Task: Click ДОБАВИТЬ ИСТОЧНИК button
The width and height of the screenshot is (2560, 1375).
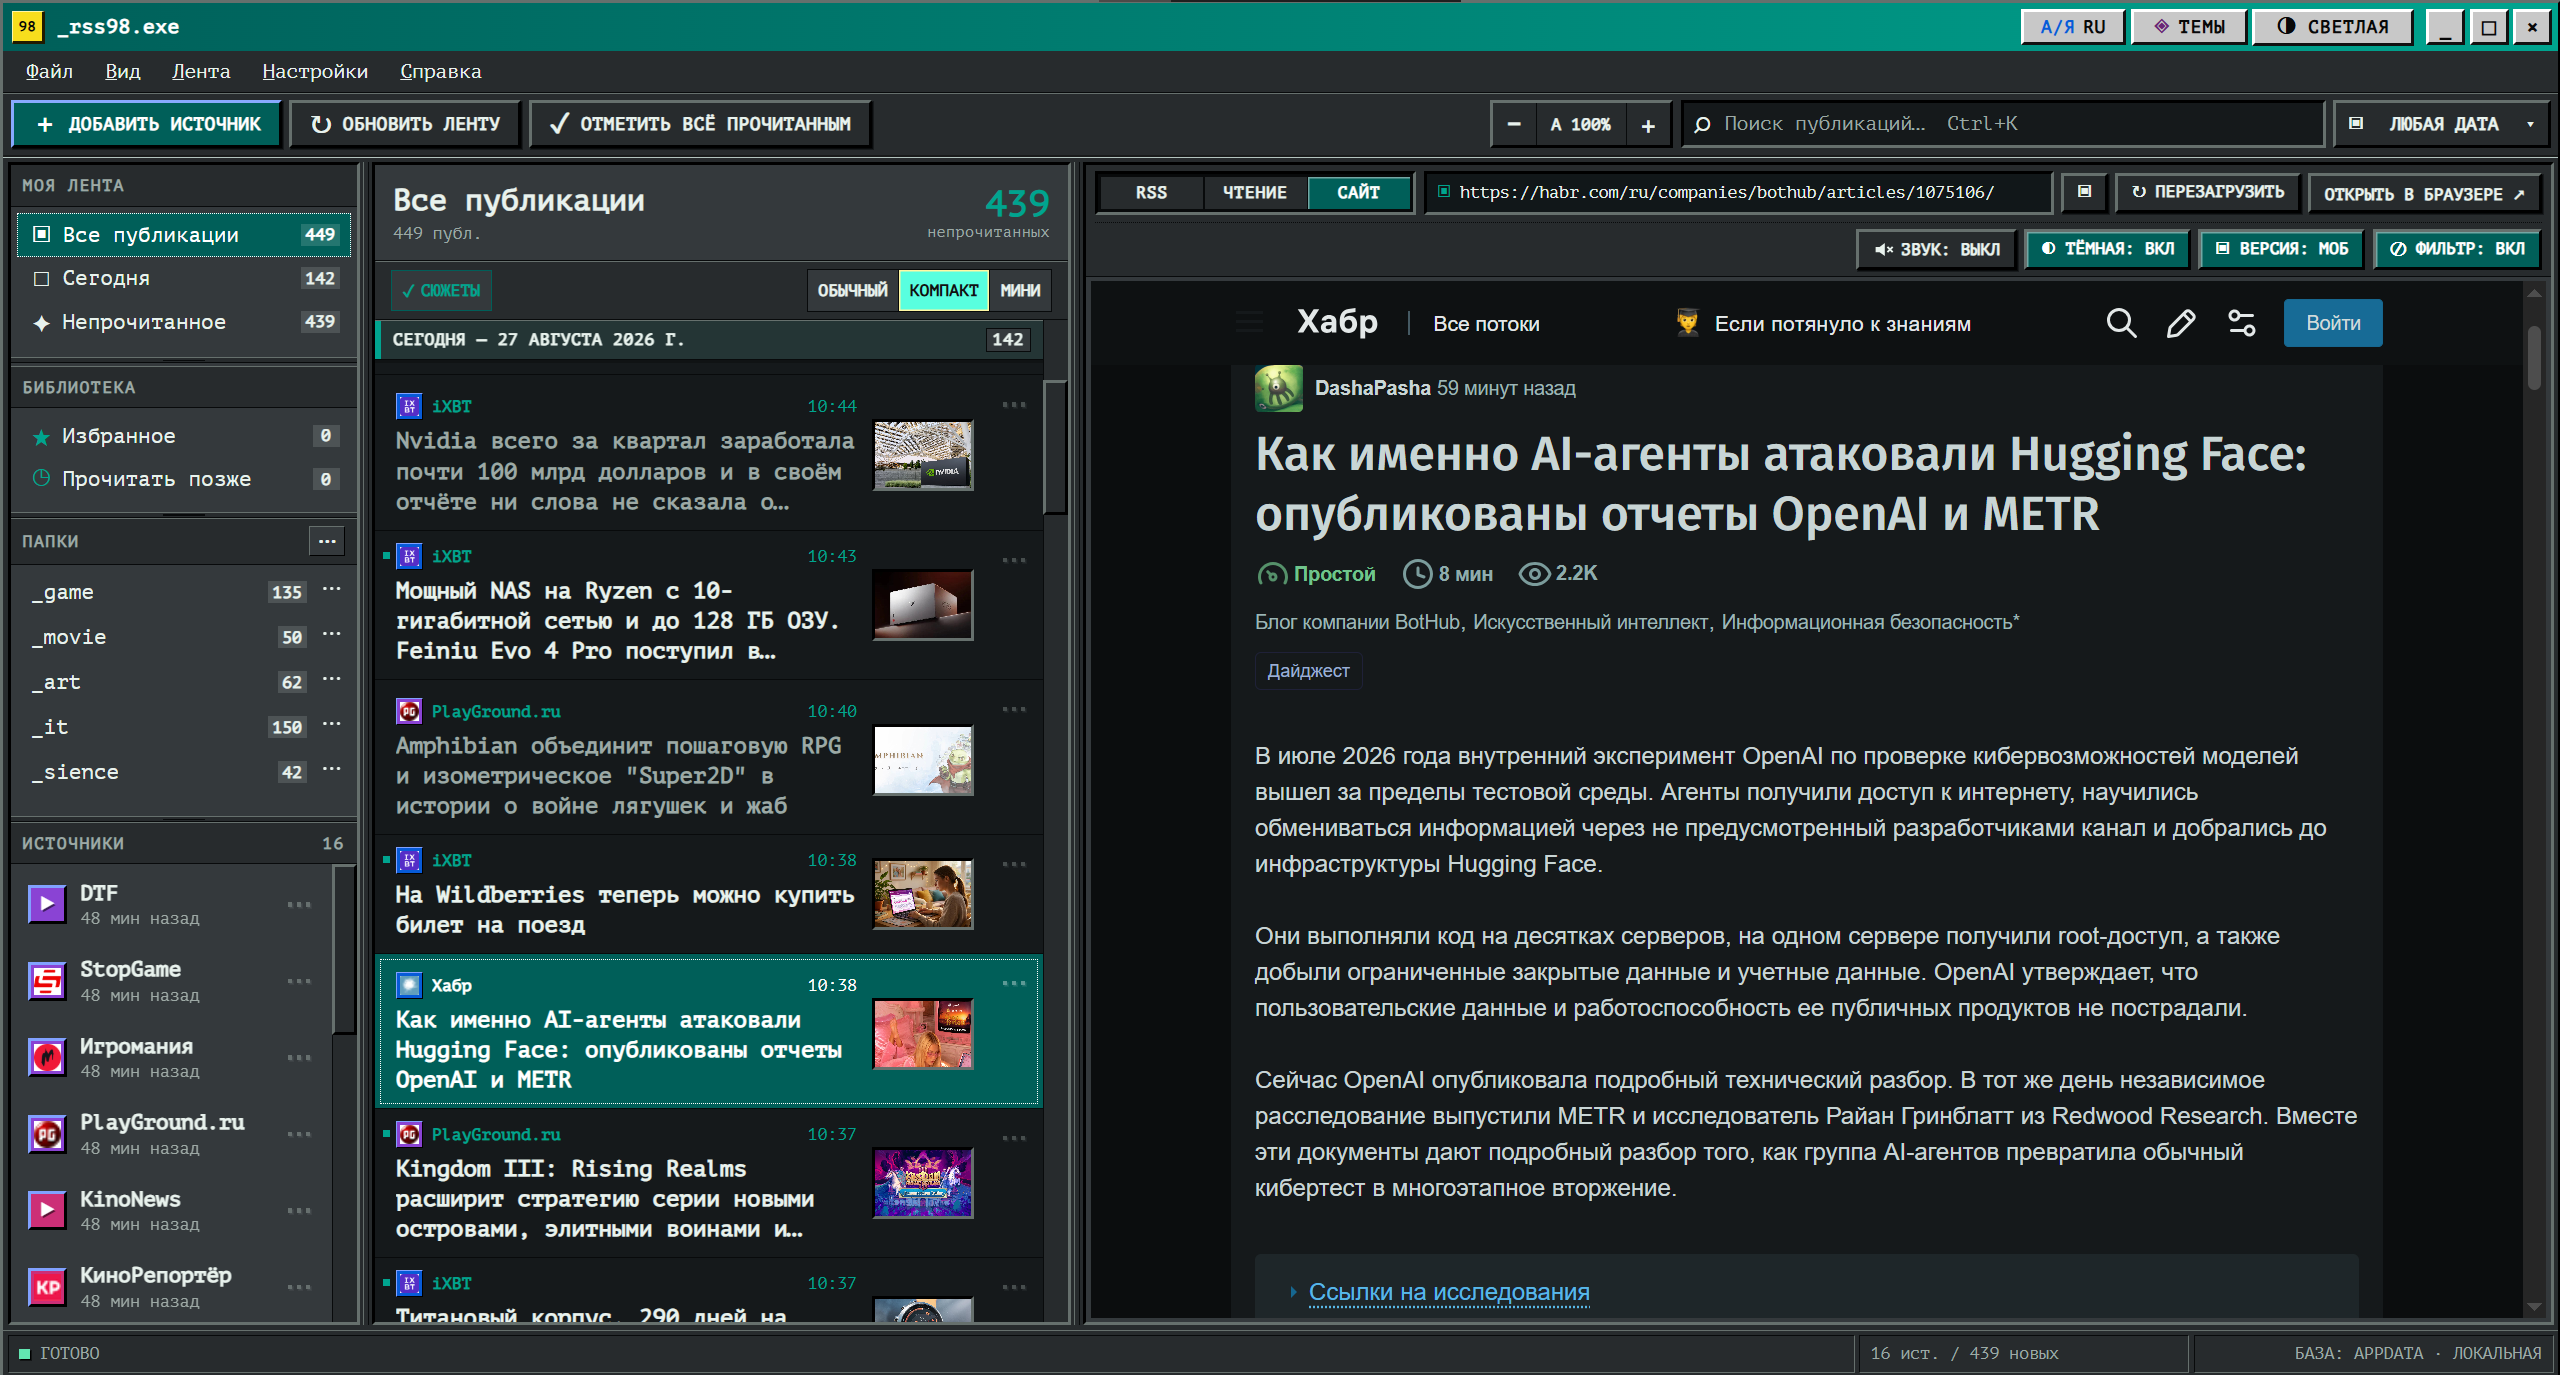Action: (148, 124)
